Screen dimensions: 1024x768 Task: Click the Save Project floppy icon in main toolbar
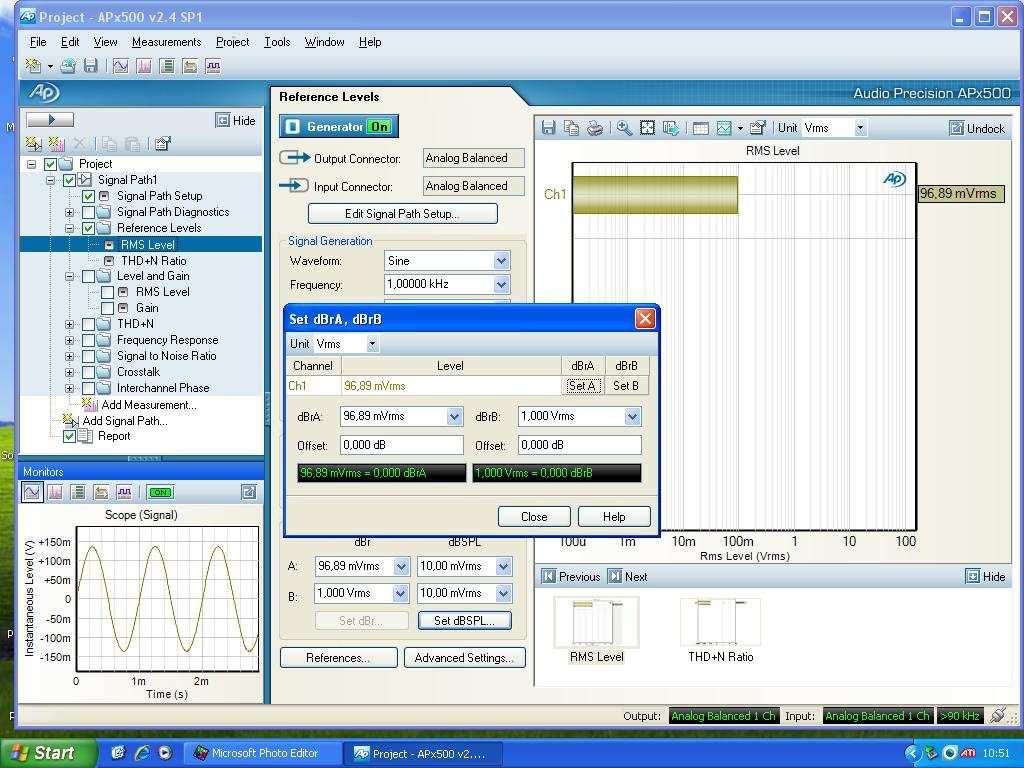(x=91, y=66)
